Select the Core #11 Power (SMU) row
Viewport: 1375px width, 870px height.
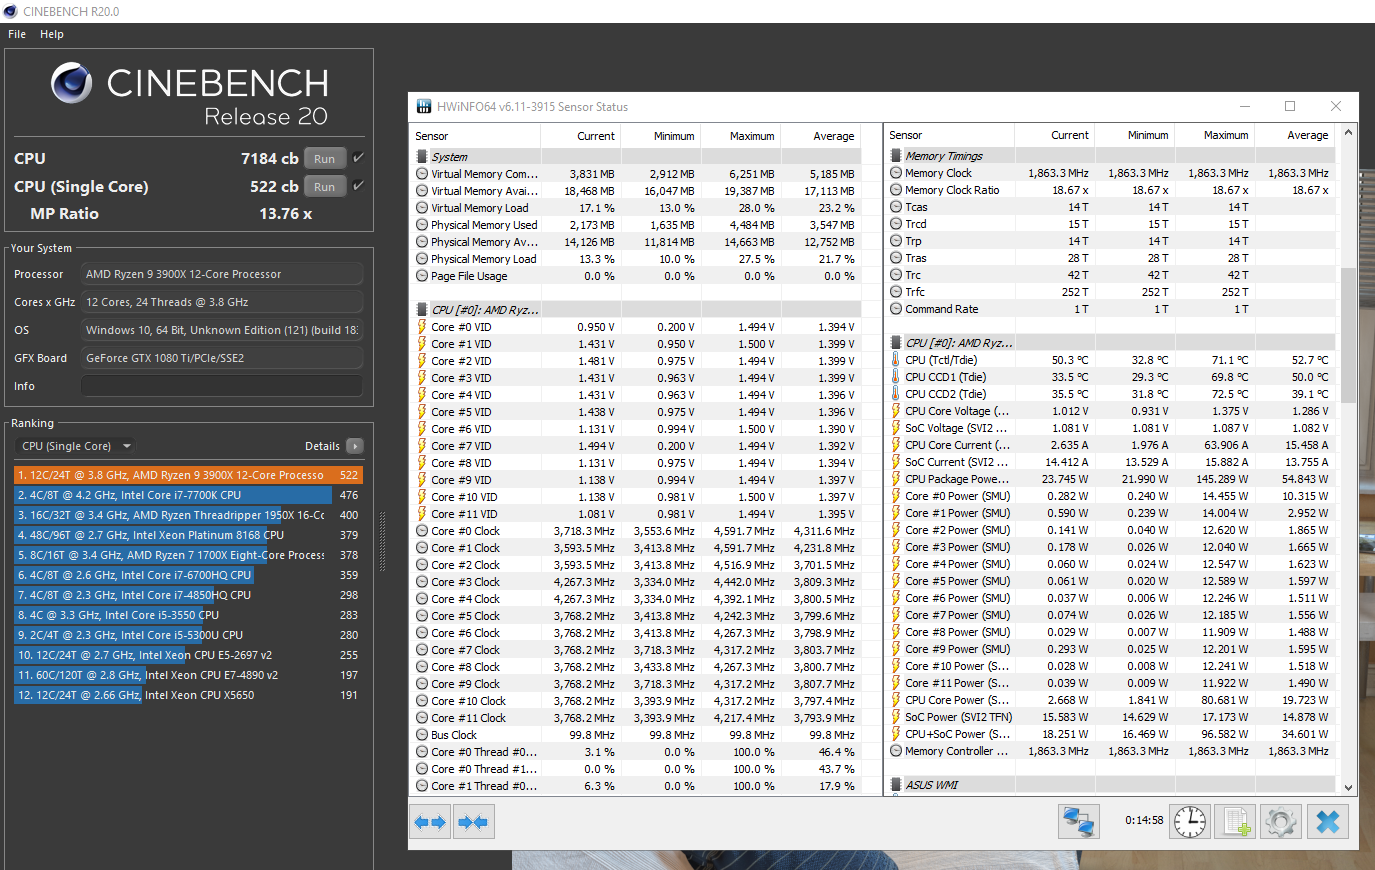1111,683
